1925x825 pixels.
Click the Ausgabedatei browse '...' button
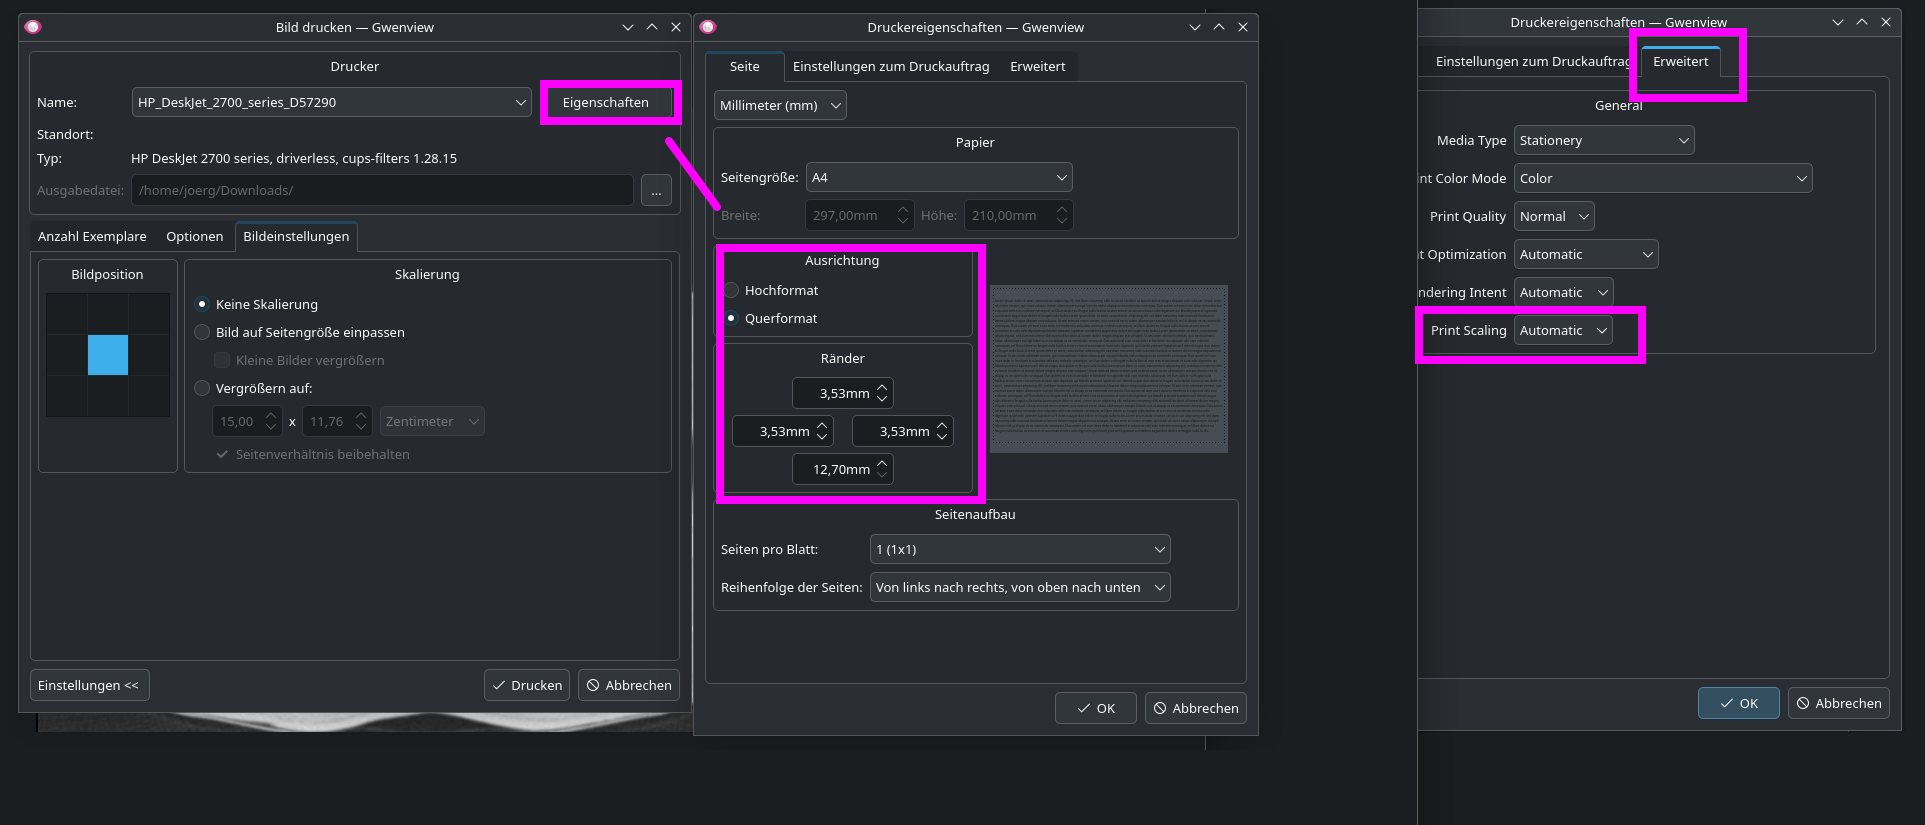pos(656,190)
